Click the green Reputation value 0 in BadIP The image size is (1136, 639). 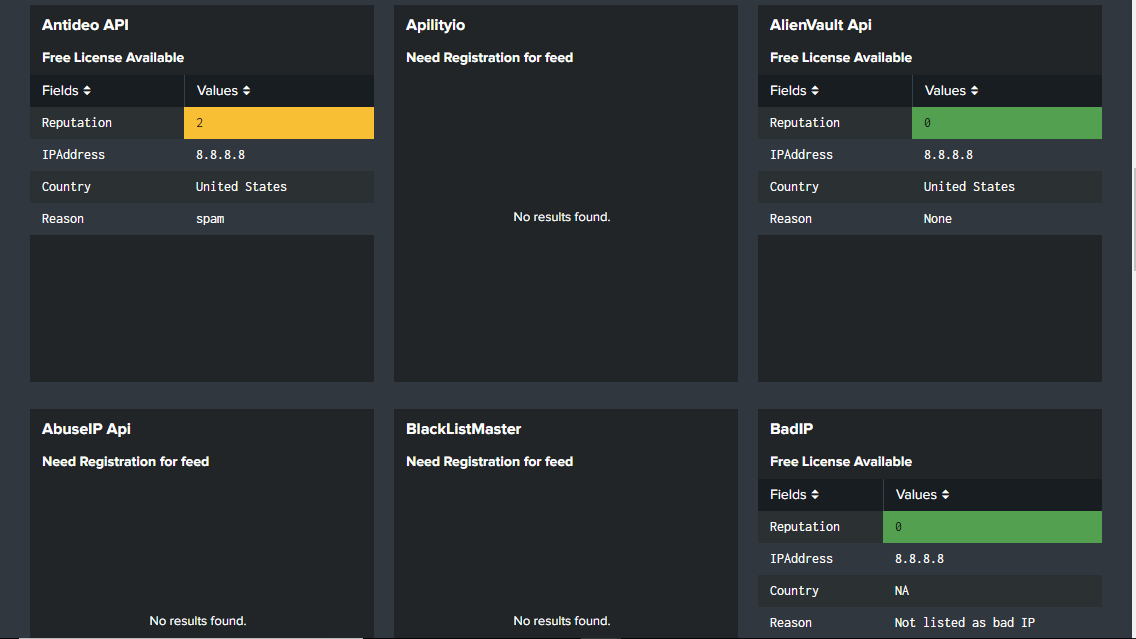(x=992, y=526)
